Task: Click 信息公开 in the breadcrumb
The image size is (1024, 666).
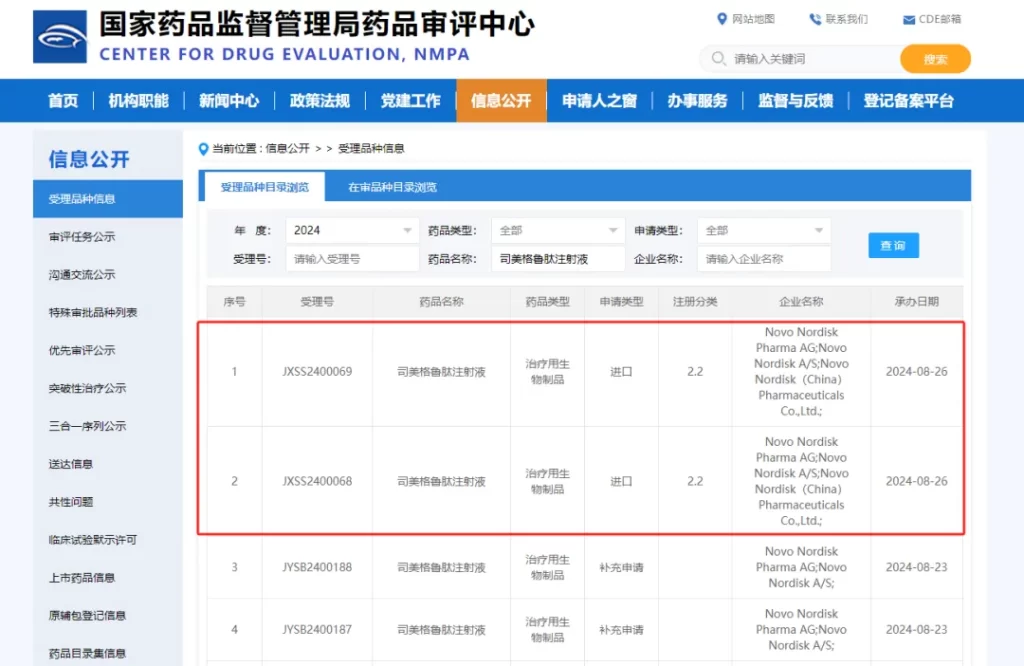Action: click(287, 149)
